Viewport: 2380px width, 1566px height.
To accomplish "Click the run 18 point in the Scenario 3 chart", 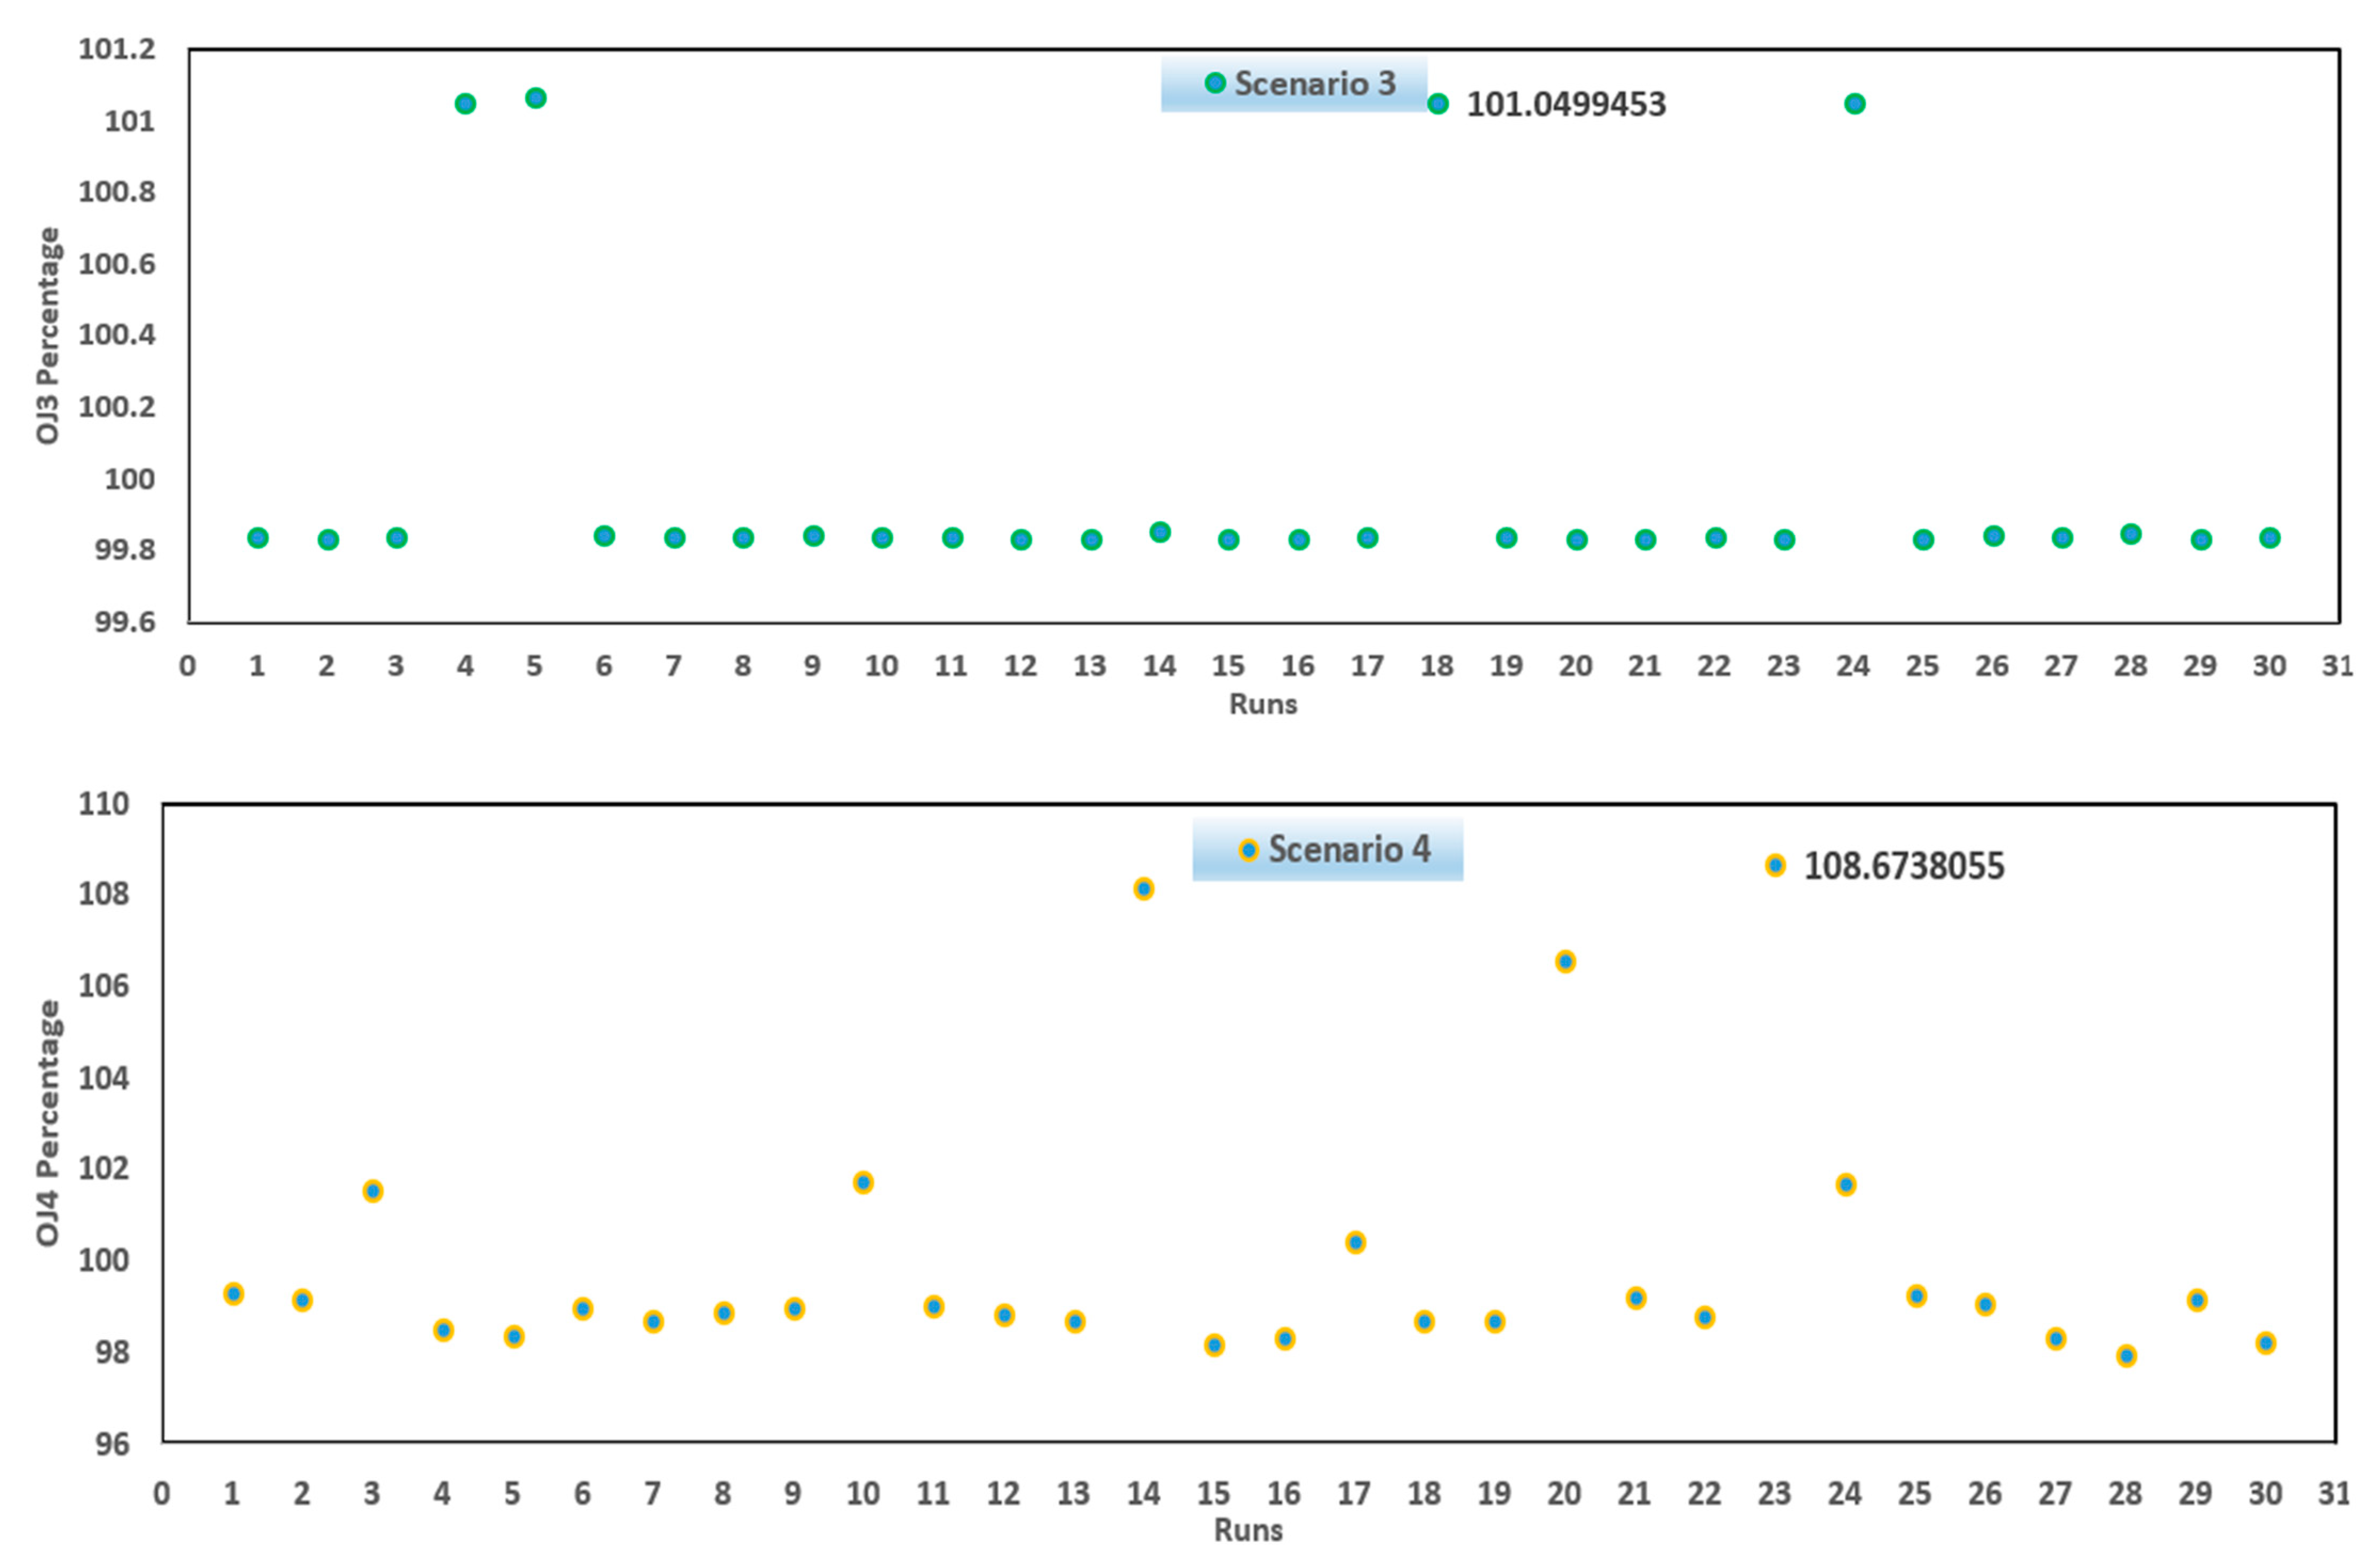I will point(1438,104).
